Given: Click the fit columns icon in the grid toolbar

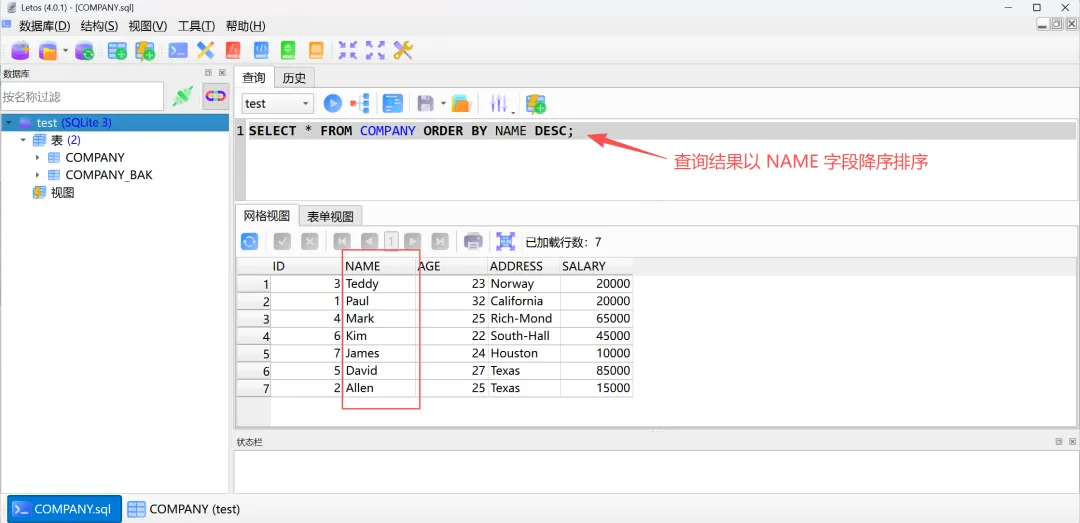Looking at the screenshot, I should click(x=506, y=241).
